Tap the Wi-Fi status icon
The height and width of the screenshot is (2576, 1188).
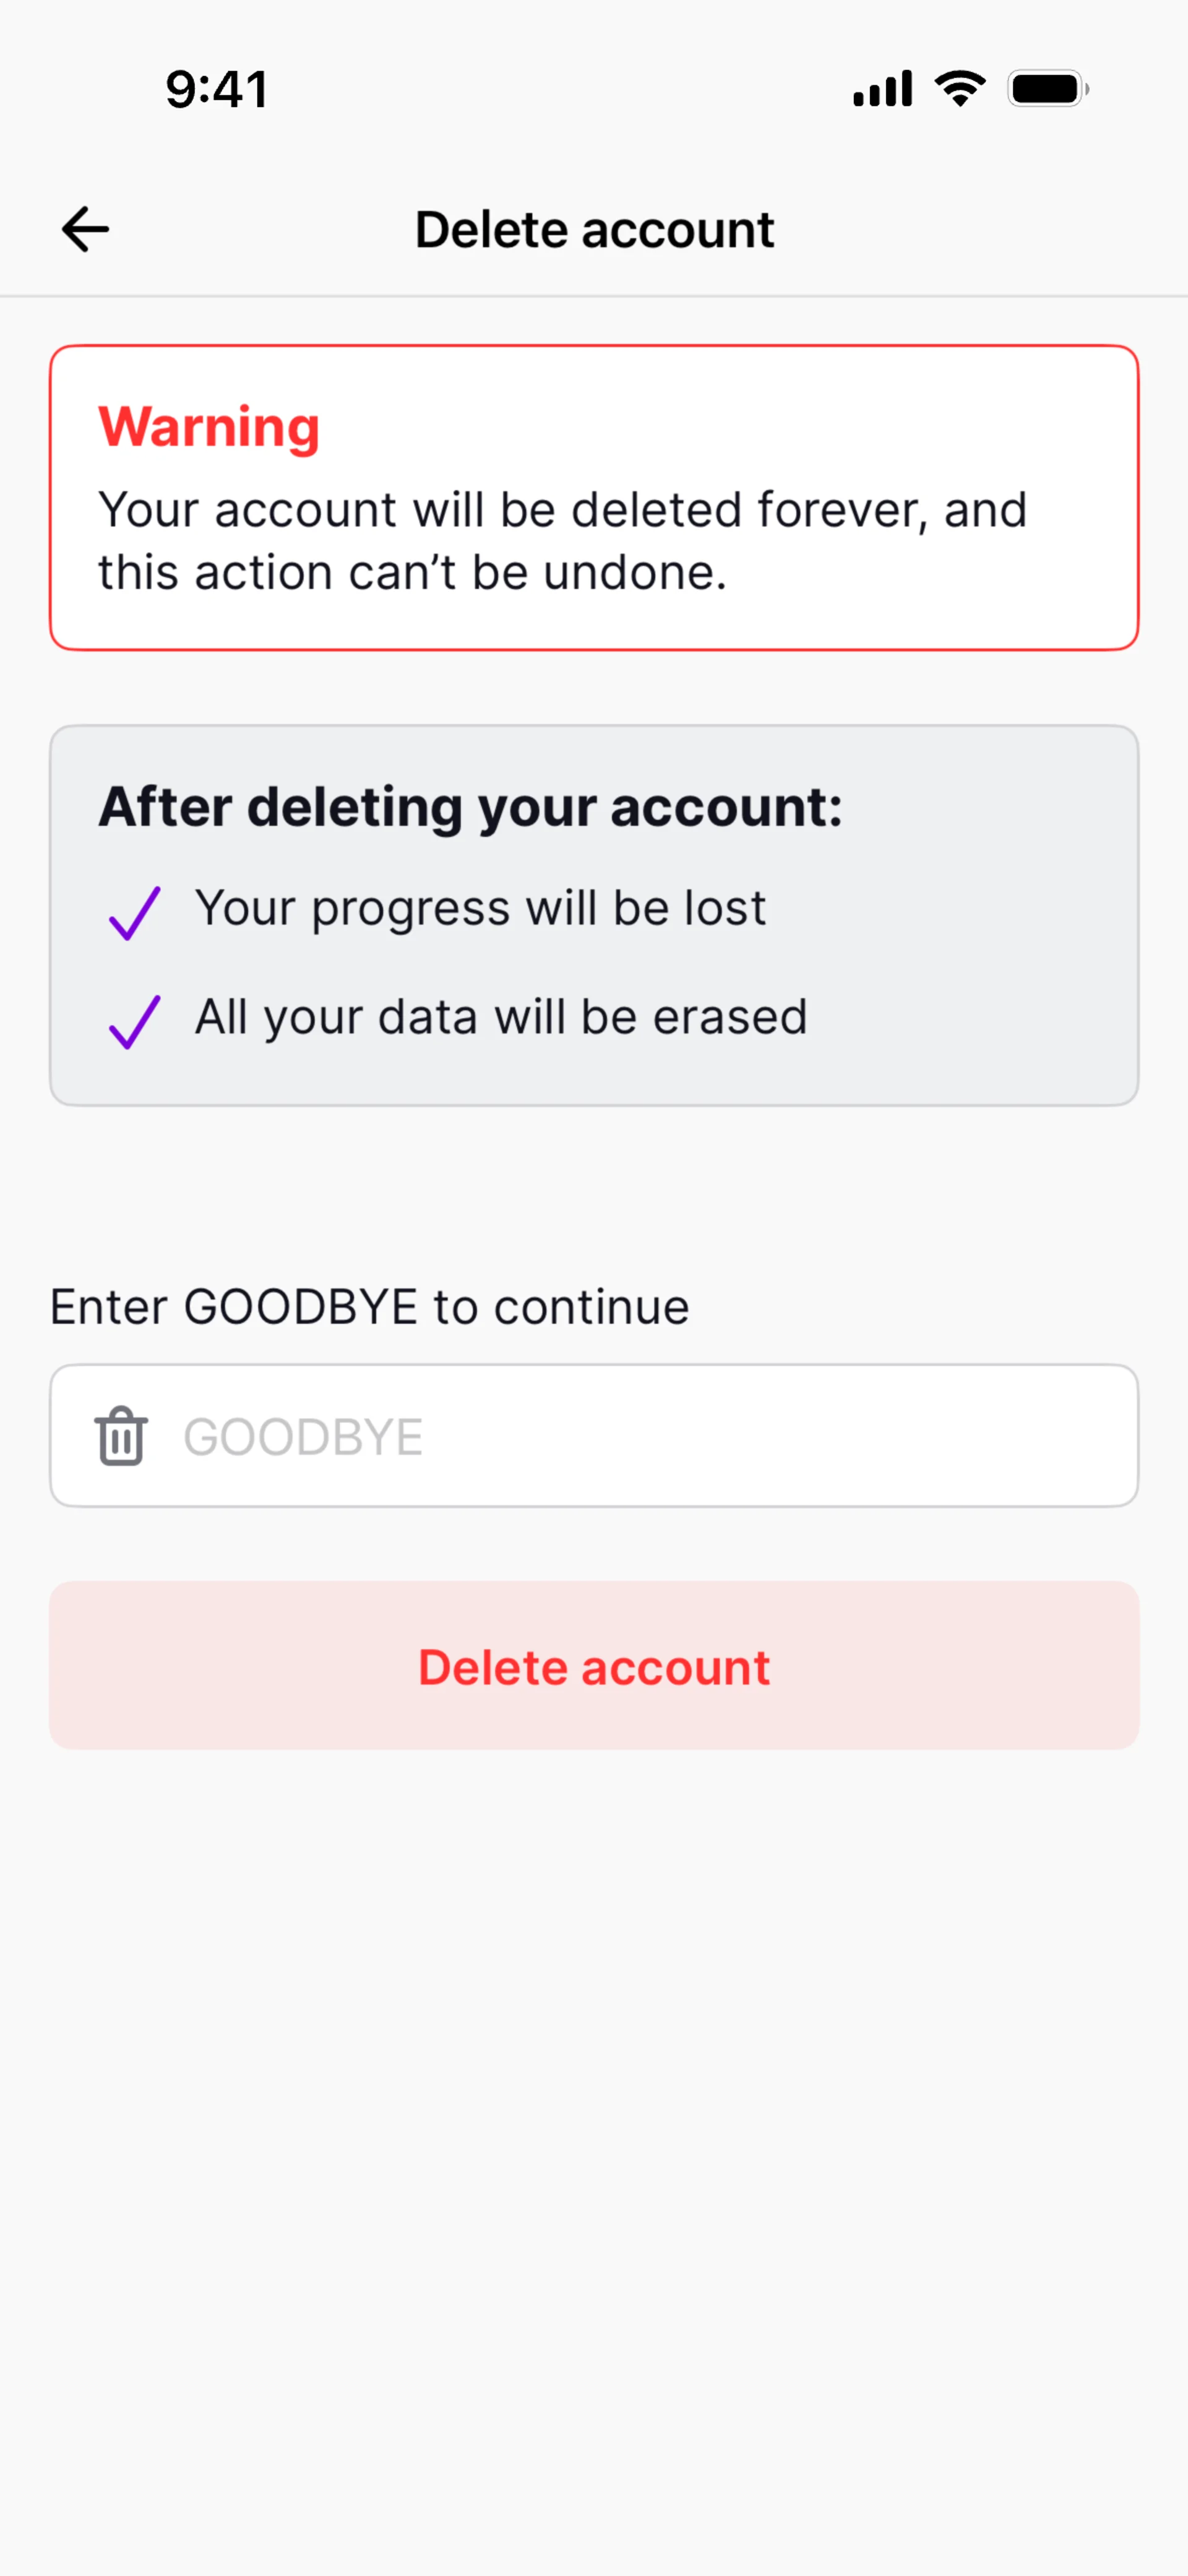tap(960, 89)
